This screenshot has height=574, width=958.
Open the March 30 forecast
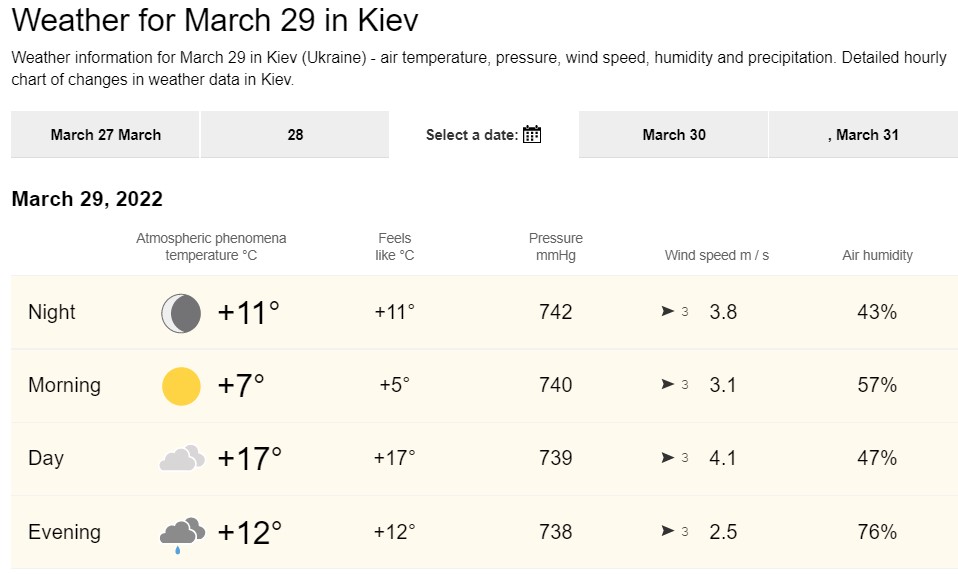coord(674,135)
